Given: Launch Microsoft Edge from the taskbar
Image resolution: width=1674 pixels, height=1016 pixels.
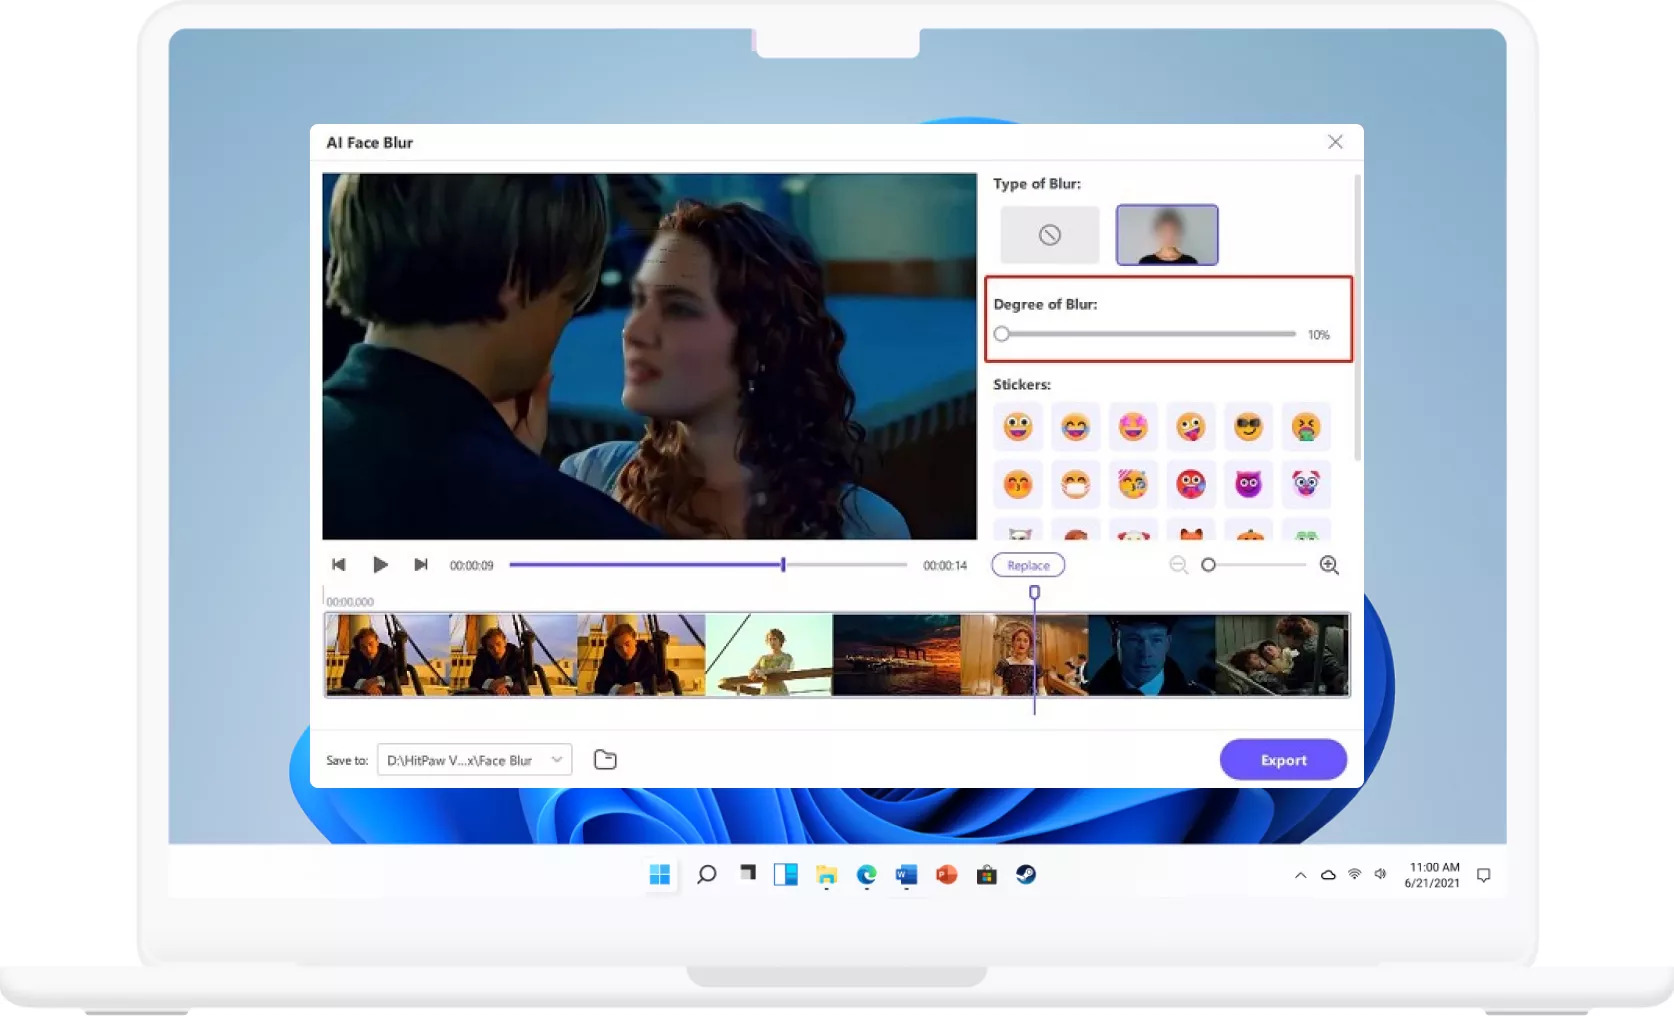Looking at the screenshot, I should click(x=866, y=875).
